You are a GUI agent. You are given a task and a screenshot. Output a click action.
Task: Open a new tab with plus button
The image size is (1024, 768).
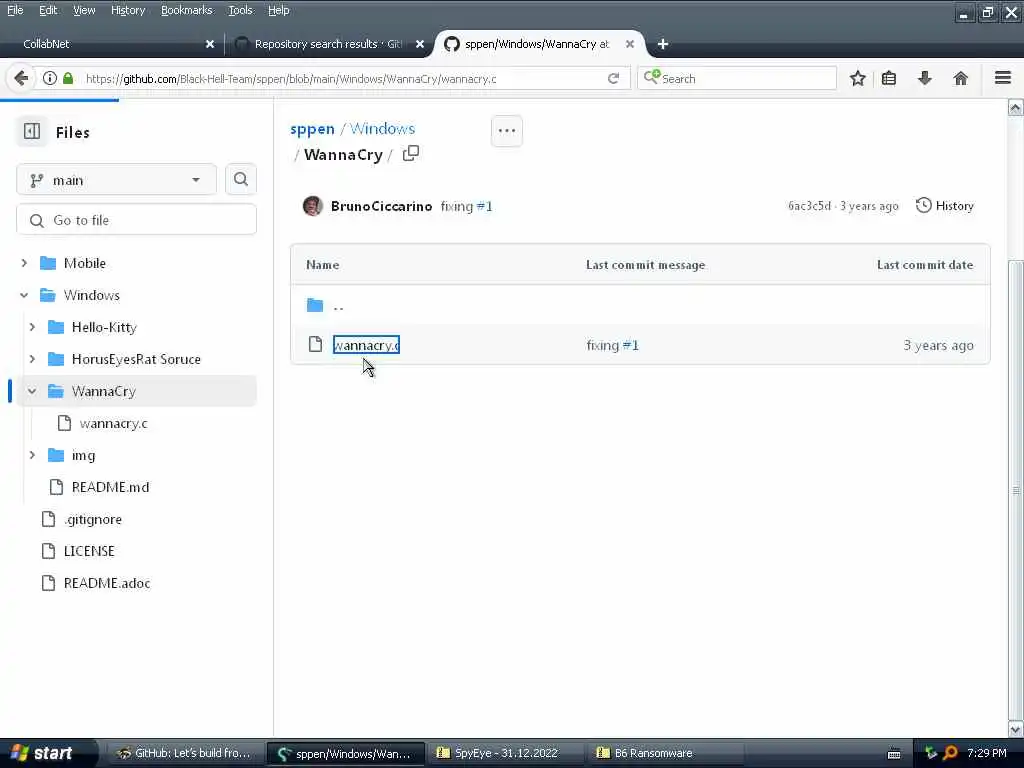(663, 44)
